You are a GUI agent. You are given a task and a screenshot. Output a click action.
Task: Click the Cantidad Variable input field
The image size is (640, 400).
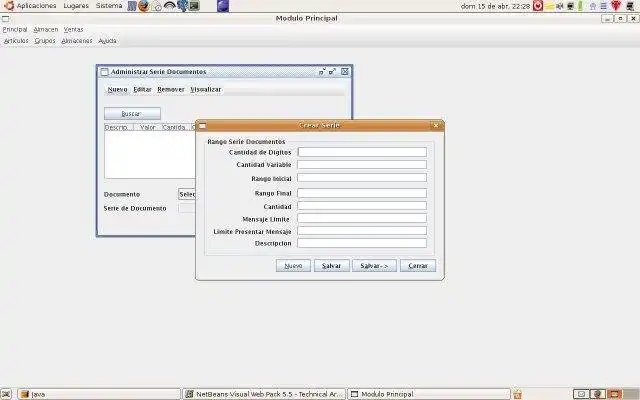(x=362, y=164)
